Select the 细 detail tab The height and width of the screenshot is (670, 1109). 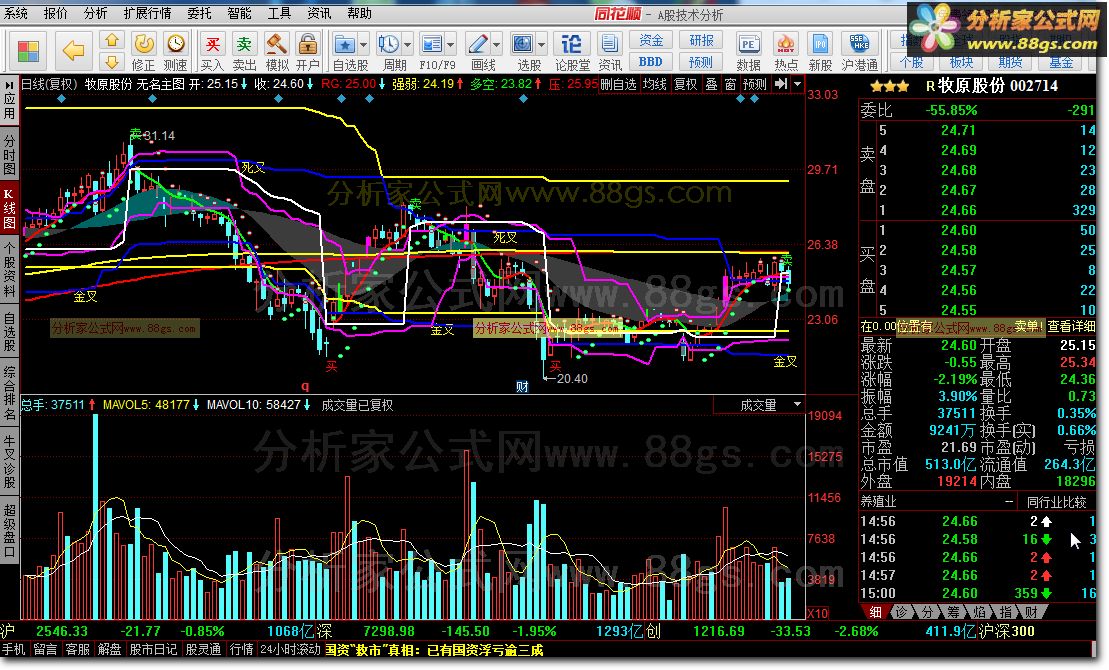pos(876,612)
